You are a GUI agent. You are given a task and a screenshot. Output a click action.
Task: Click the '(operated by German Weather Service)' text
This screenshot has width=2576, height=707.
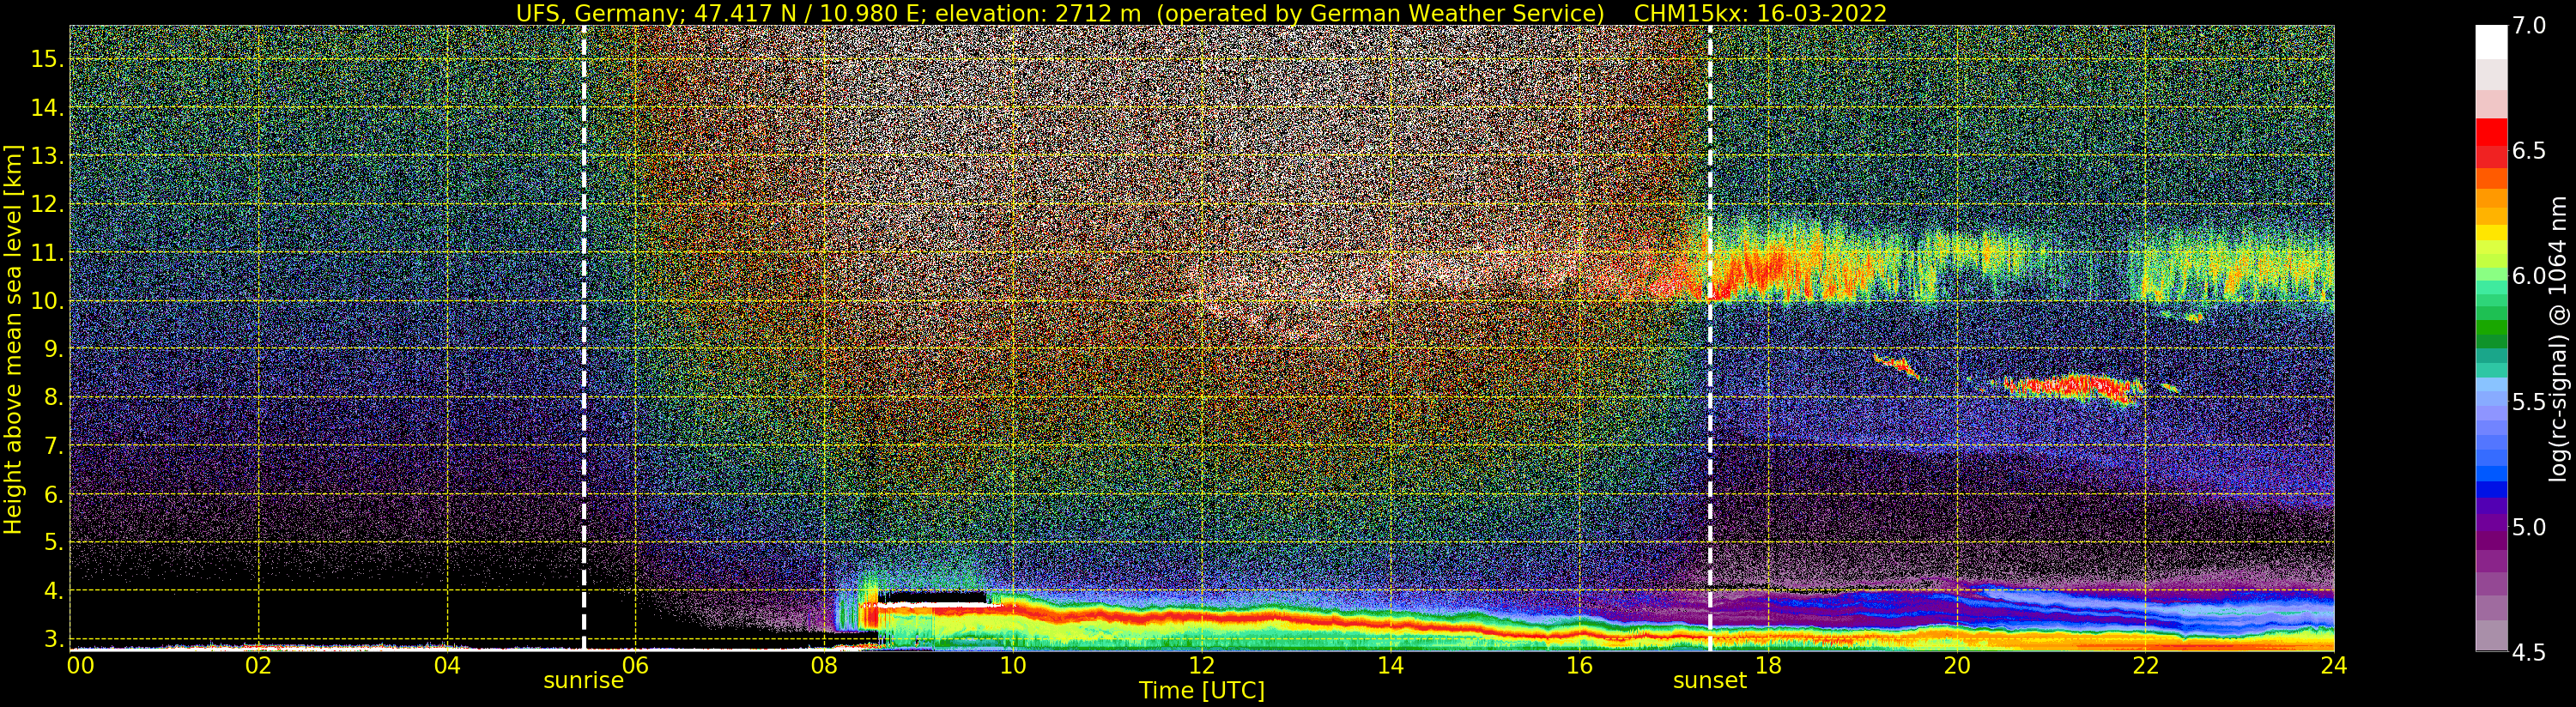pos(1380,13)
